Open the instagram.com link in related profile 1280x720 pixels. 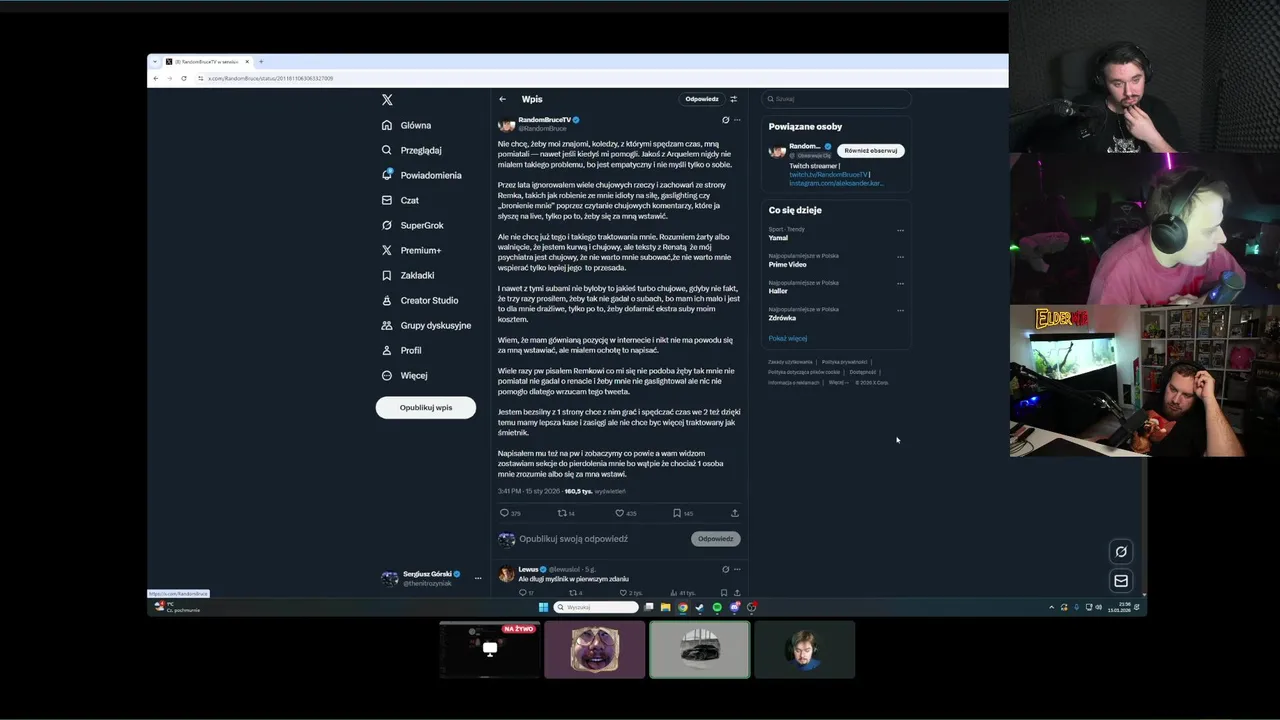[x=836, y=183]
